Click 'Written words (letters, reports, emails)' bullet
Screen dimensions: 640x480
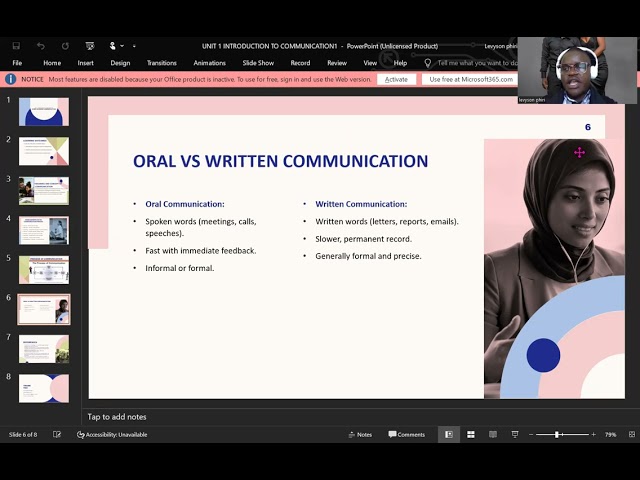387,222
